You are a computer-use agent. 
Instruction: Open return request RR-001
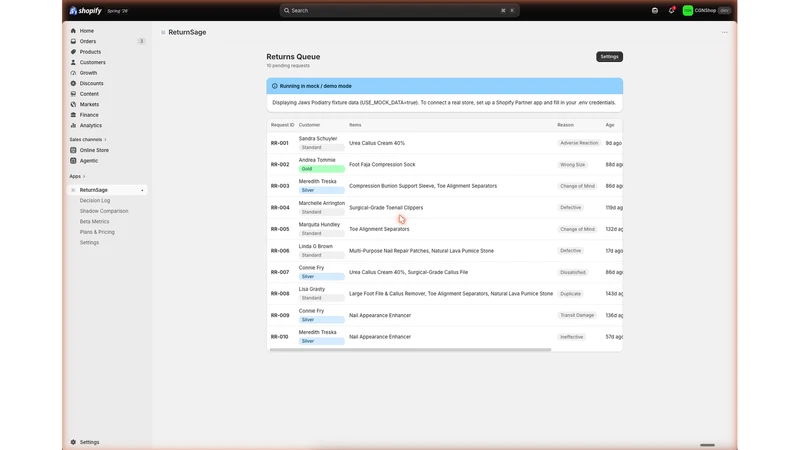(280, 143)
